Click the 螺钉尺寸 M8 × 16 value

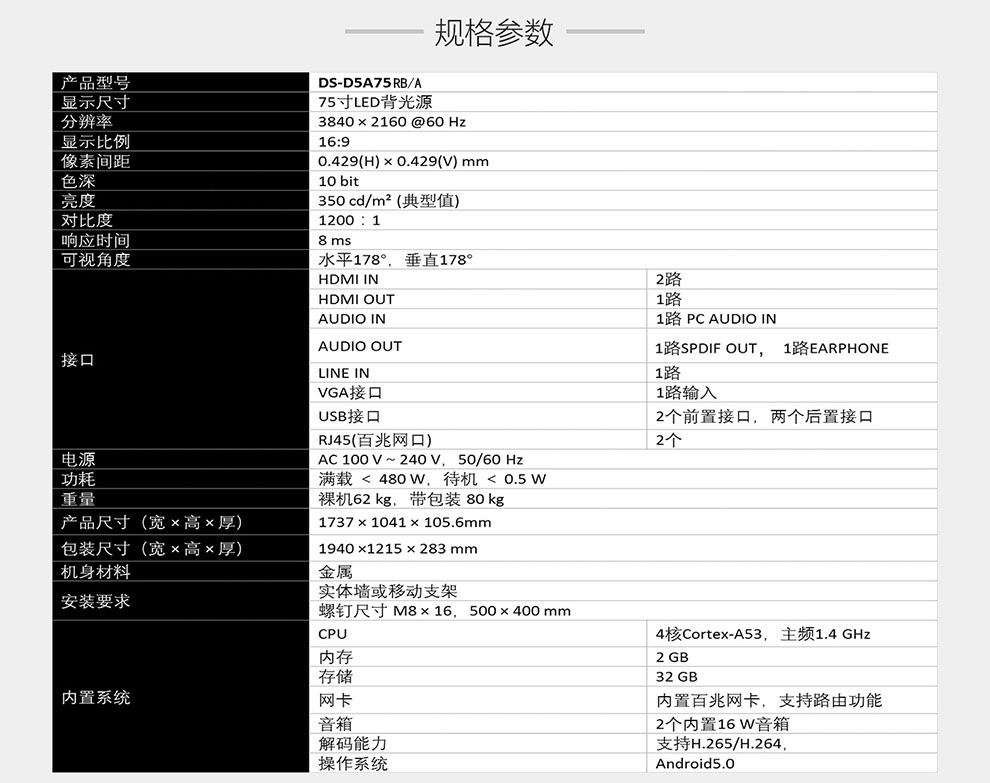click(x=385, y=611)
